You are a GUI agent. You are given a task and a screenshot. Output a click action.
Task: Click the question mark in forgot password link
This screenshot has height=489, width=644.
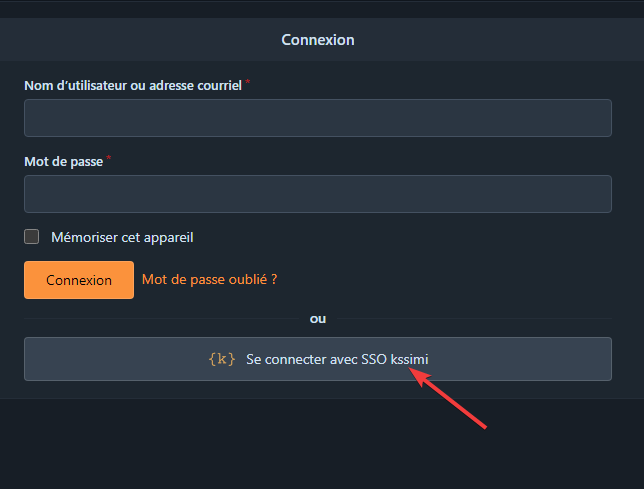coord(274,280)
